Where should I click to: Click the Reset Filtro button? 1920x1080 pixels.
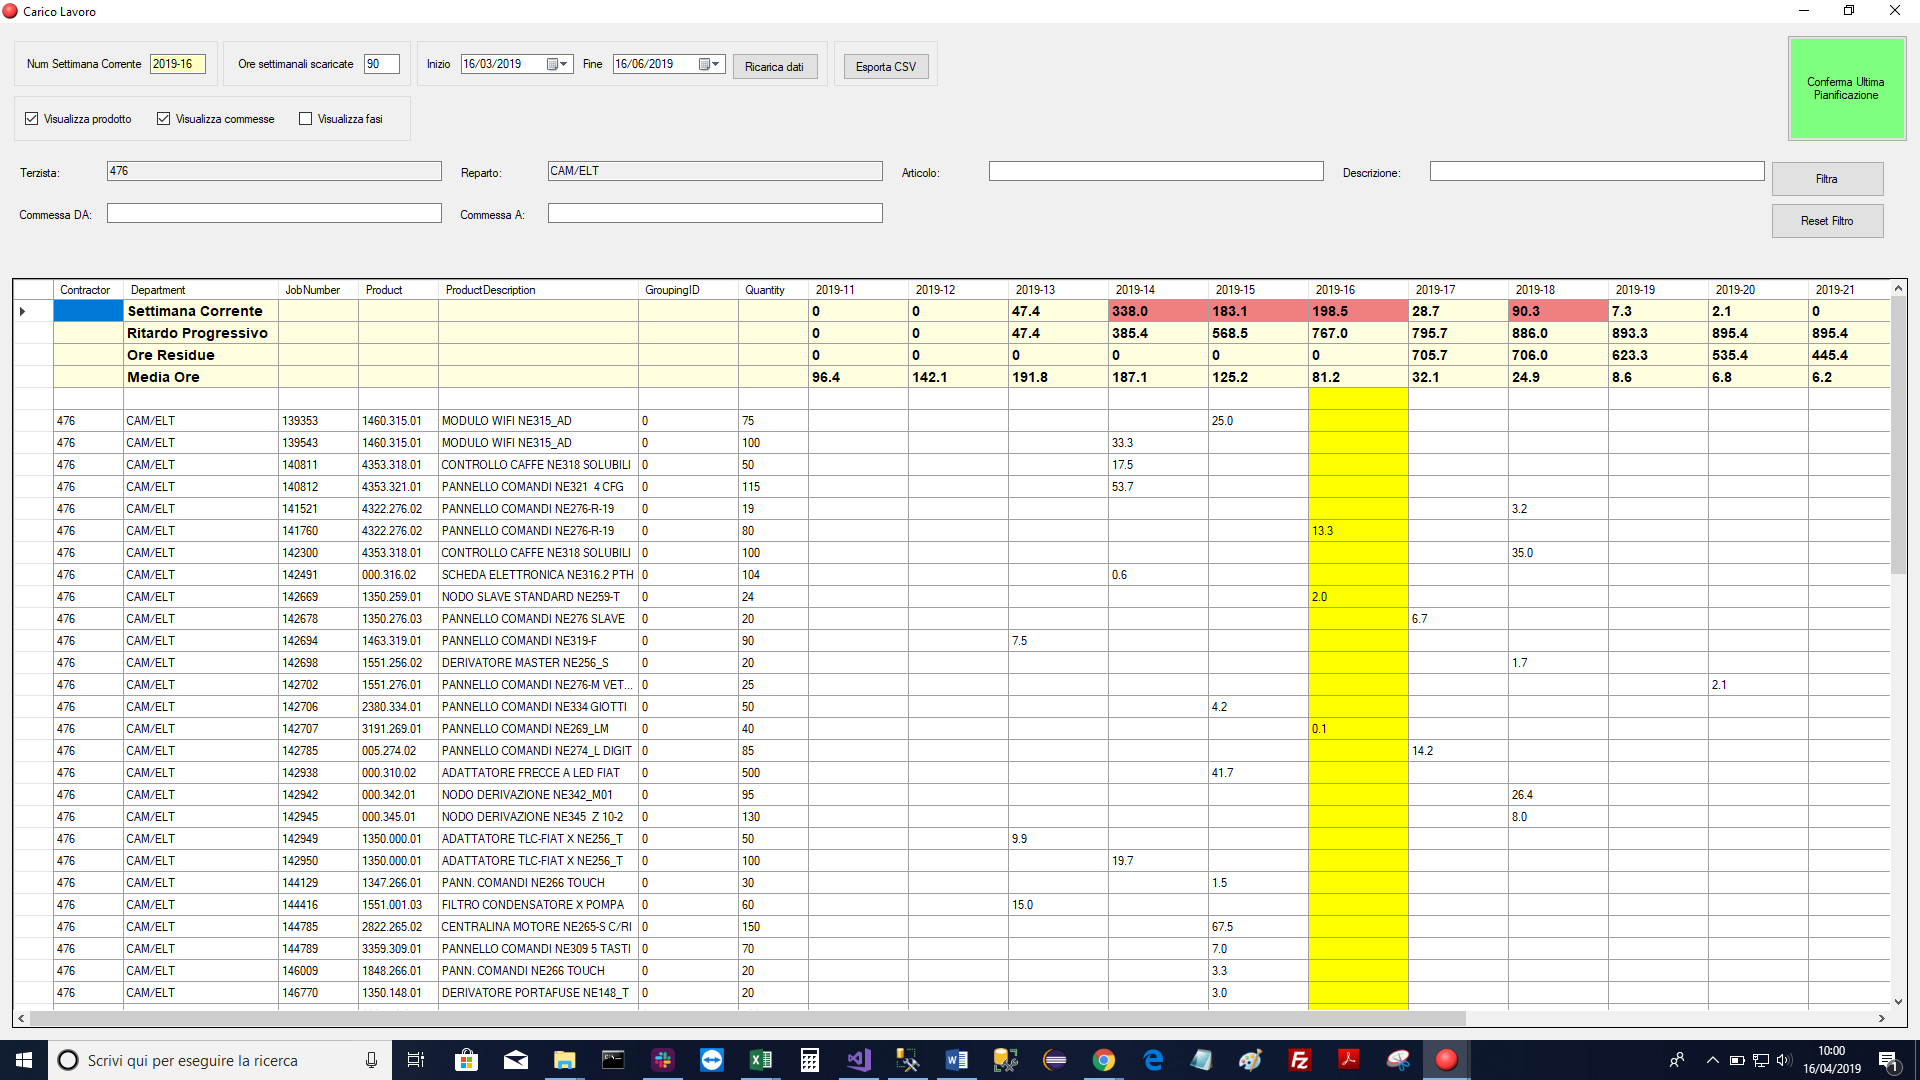click(1827, 221)
